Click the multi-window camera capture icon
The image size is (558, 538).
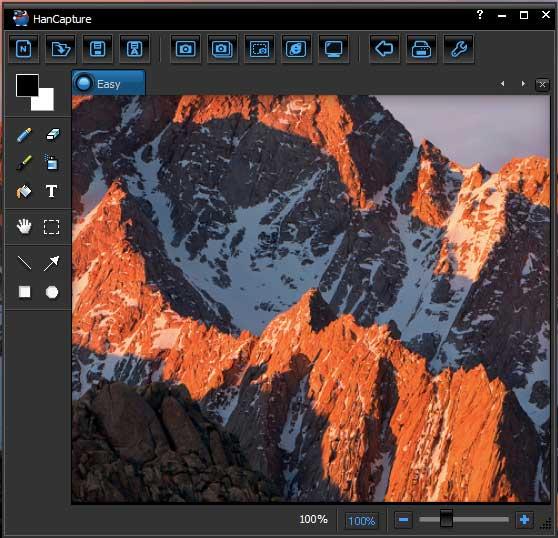click(222, 49)
